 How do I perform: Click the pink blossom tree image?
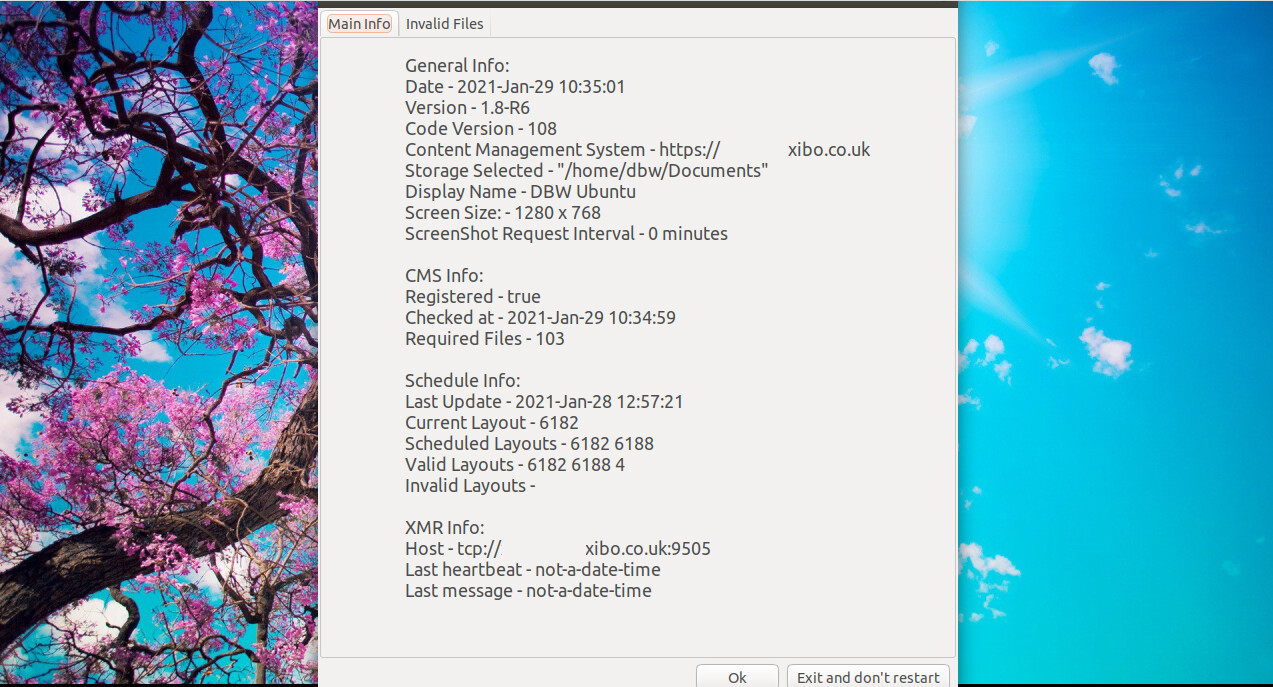158,340
